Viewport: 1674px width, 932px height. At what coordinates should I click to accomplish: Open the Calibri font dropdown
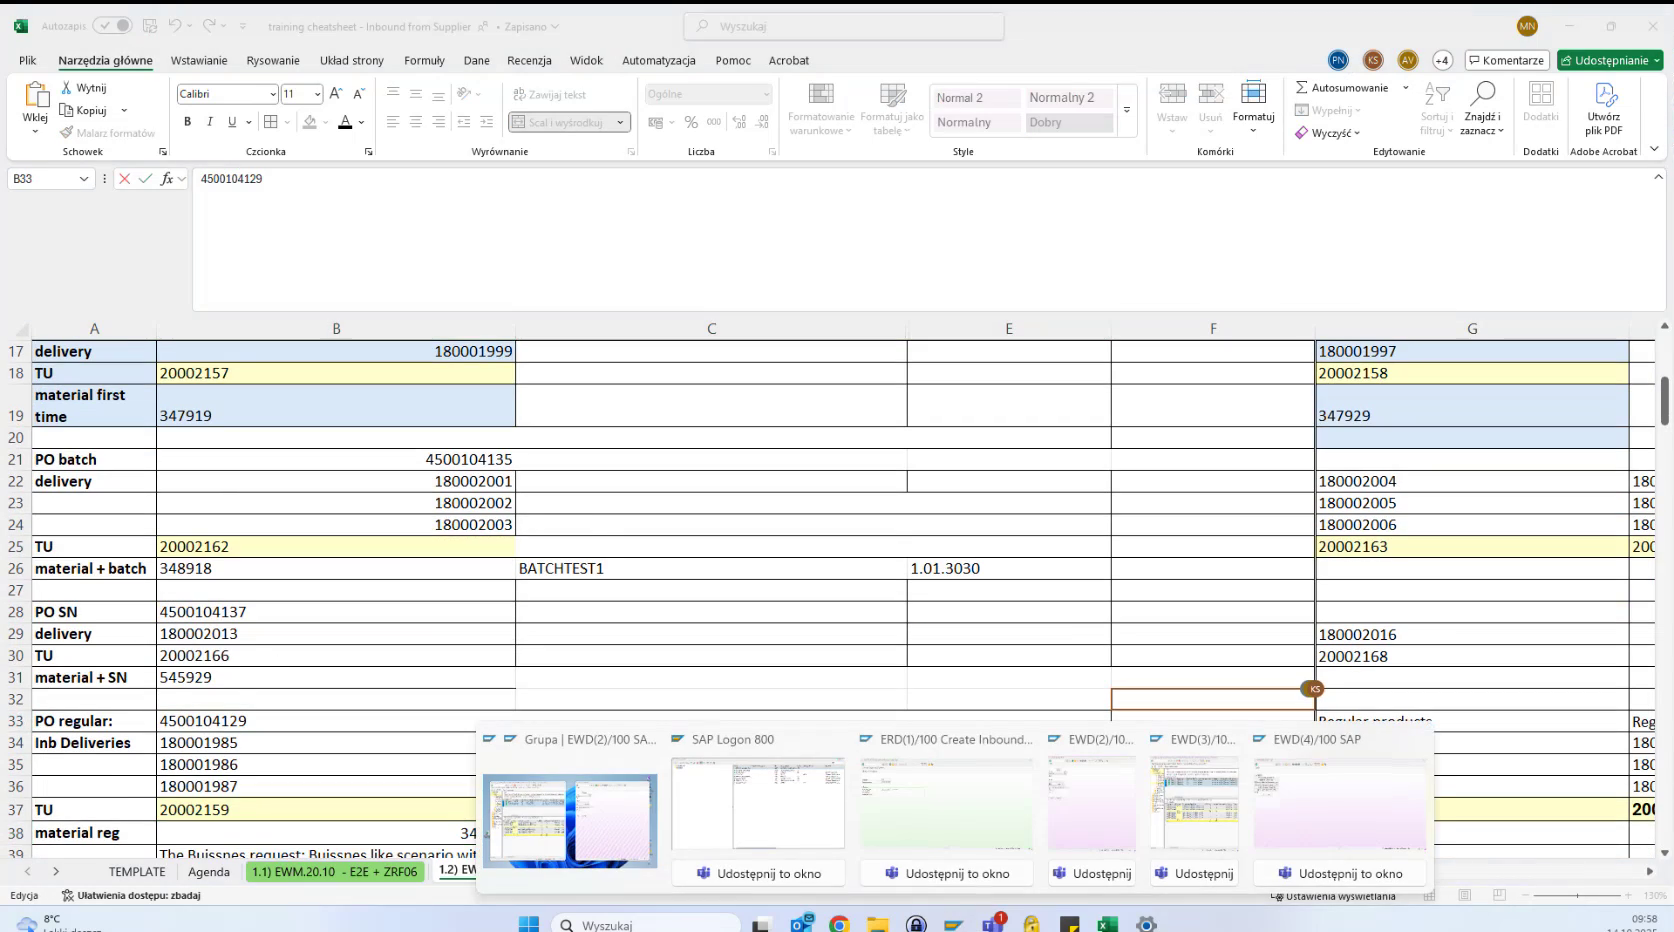tap(273, 93)
